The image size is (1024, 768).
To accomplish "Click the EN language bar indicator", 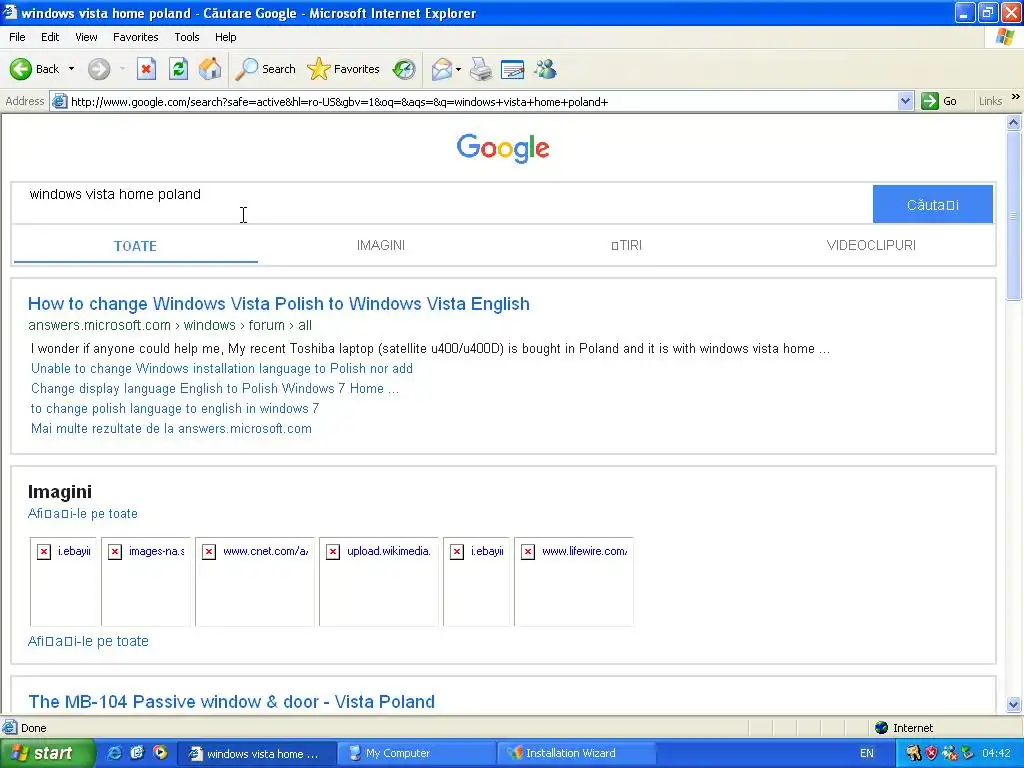I will point(867,753).
